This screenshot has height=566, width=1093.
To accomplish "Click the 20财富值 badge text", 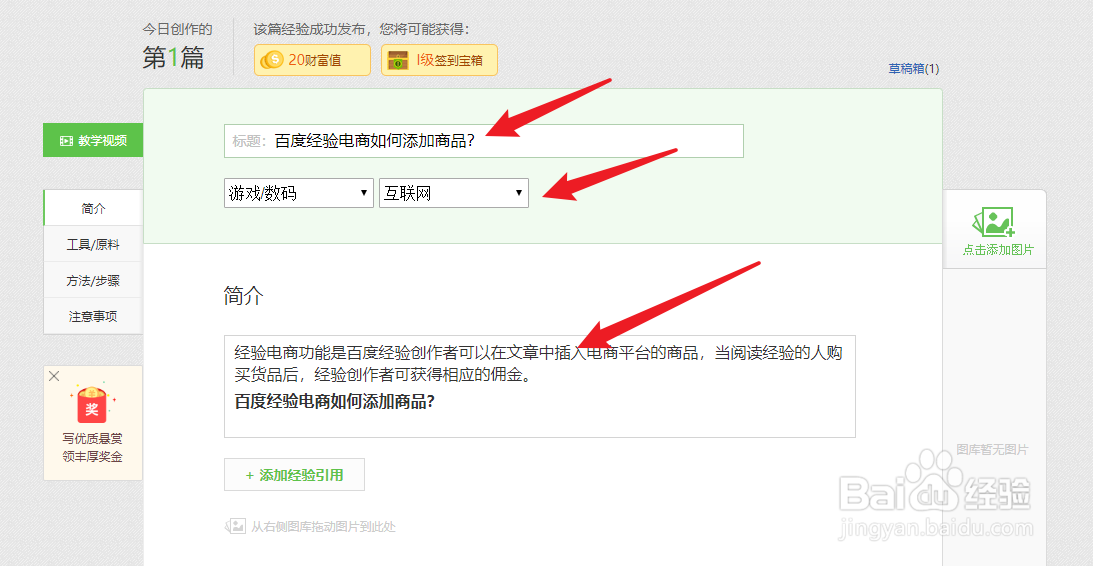I will [x=314, y=60].
